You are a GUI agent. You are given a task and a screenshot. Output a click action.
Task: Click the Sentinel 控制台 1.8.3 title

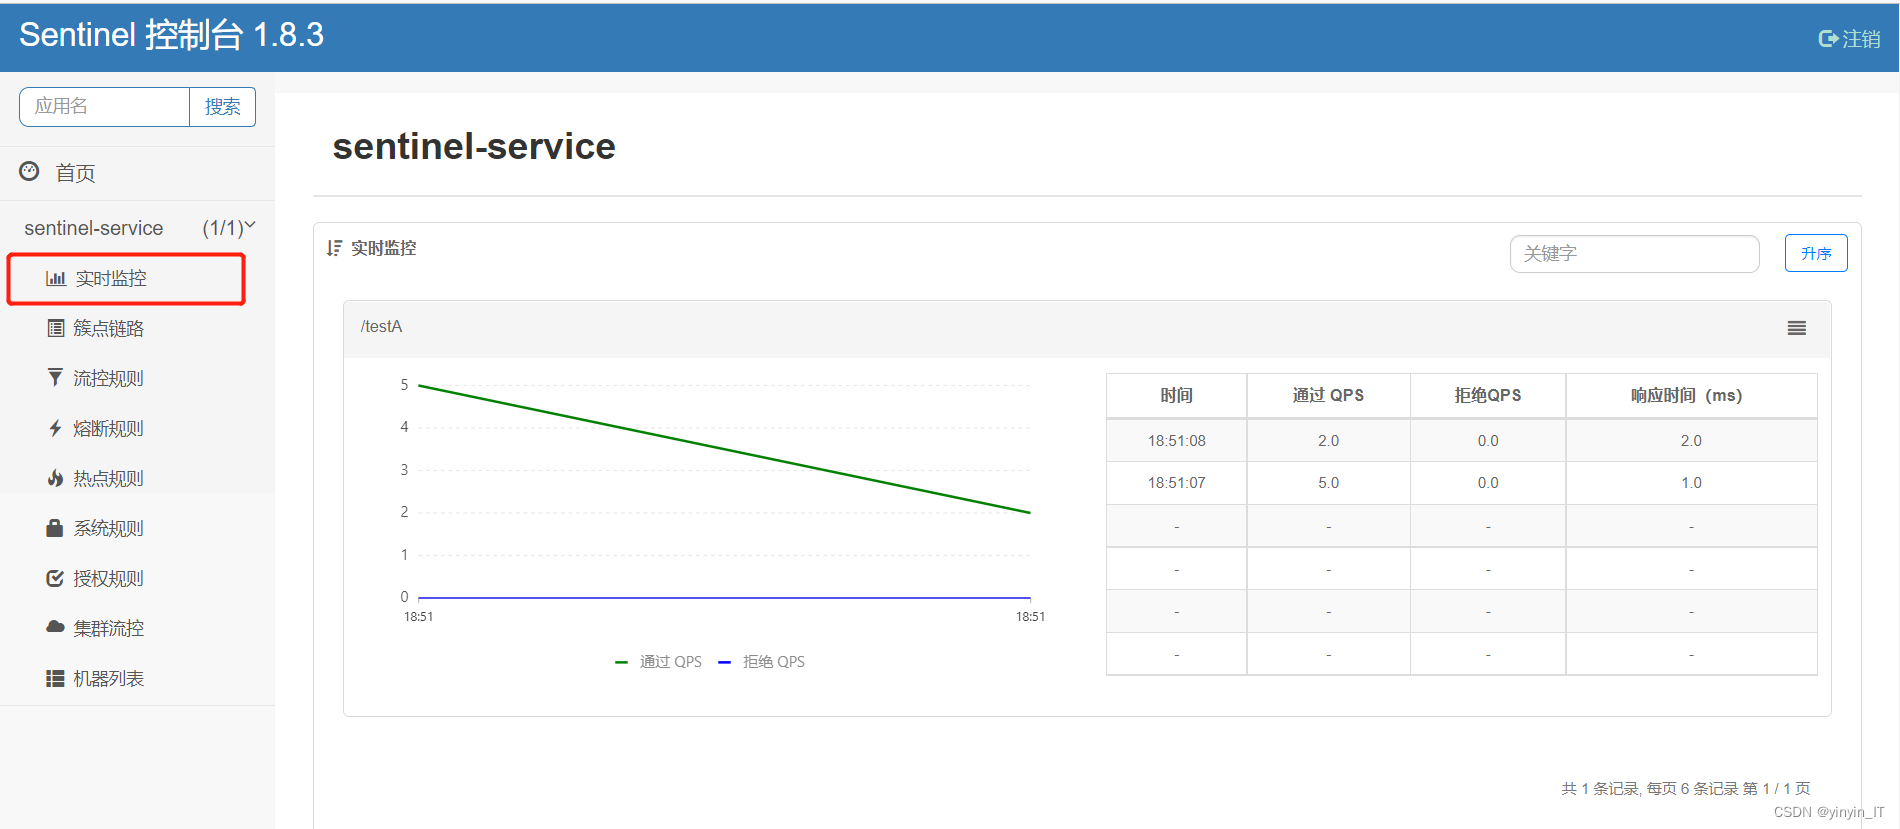(x=171, y=35)
